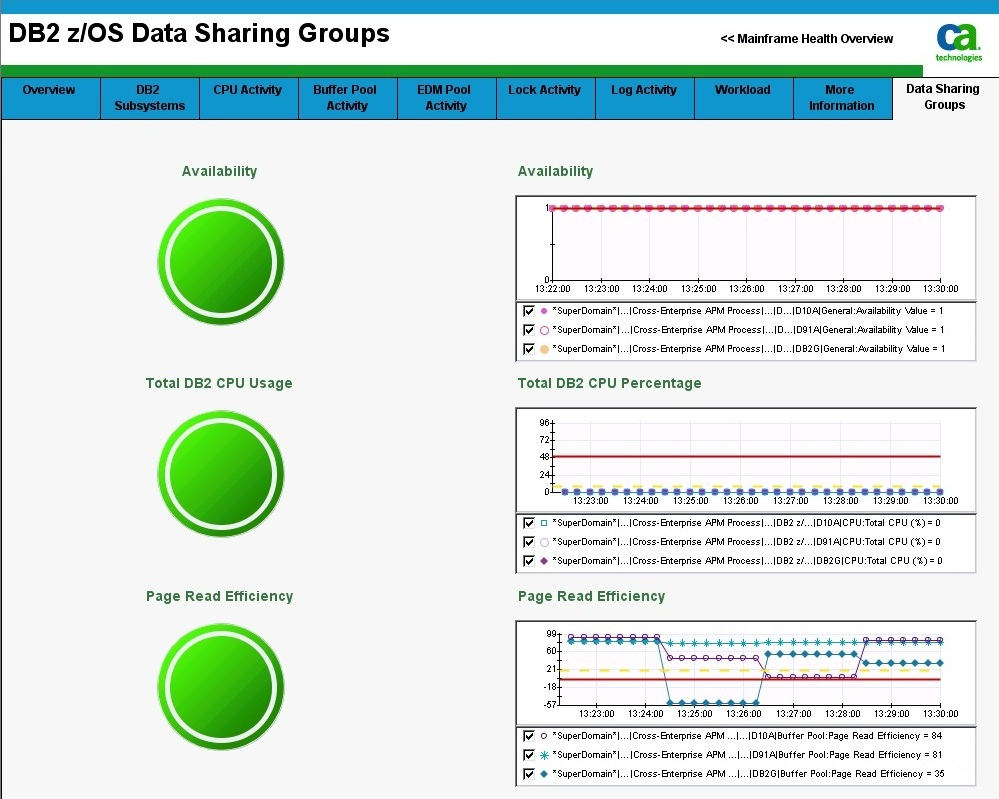Toggle the DB2G Total CPU (%) checkbox
The width and height of the screenshot is (999, 799).
point(528,561)
